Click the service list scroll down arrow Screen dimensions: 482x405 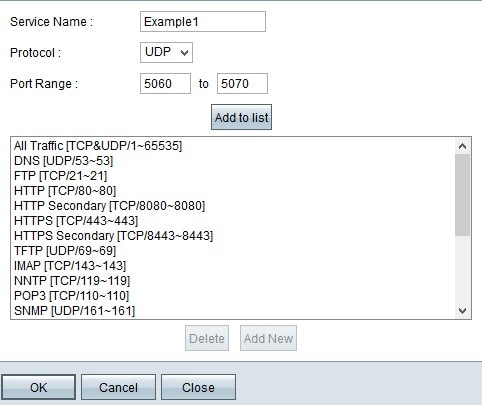point(462,311)
